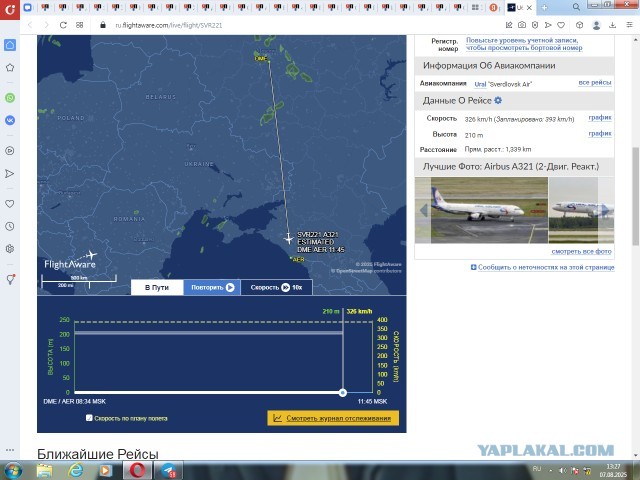Open the sidebar lightbulb tips icon
Screen dimensions: 640x480
coord(10,279)
